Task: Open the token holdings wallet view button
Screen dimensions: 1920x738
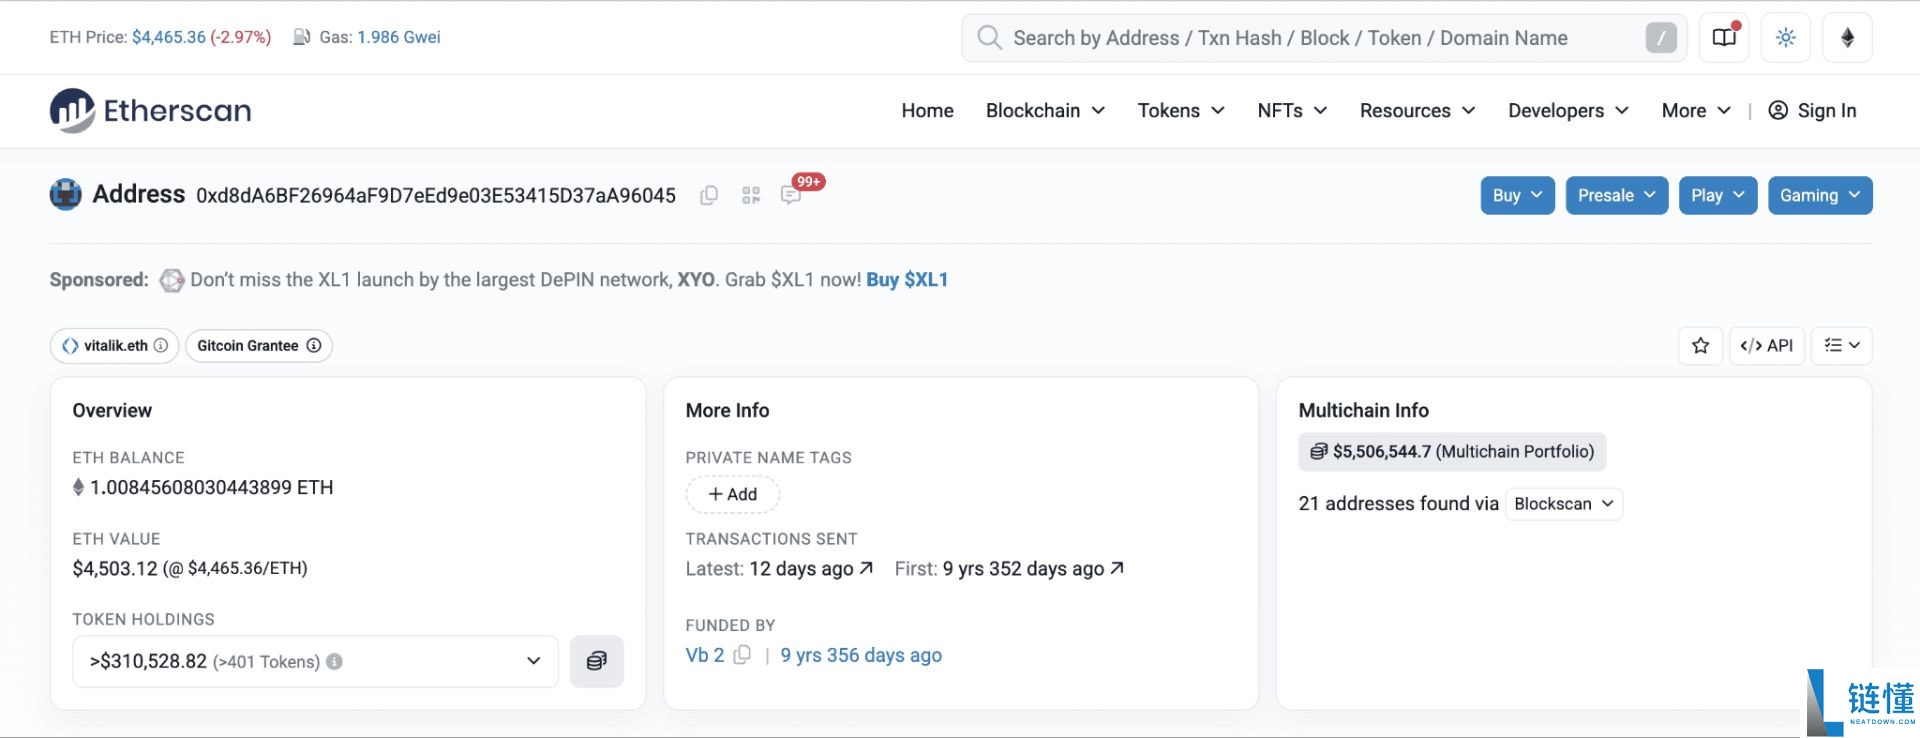Action: click(597, 661)
